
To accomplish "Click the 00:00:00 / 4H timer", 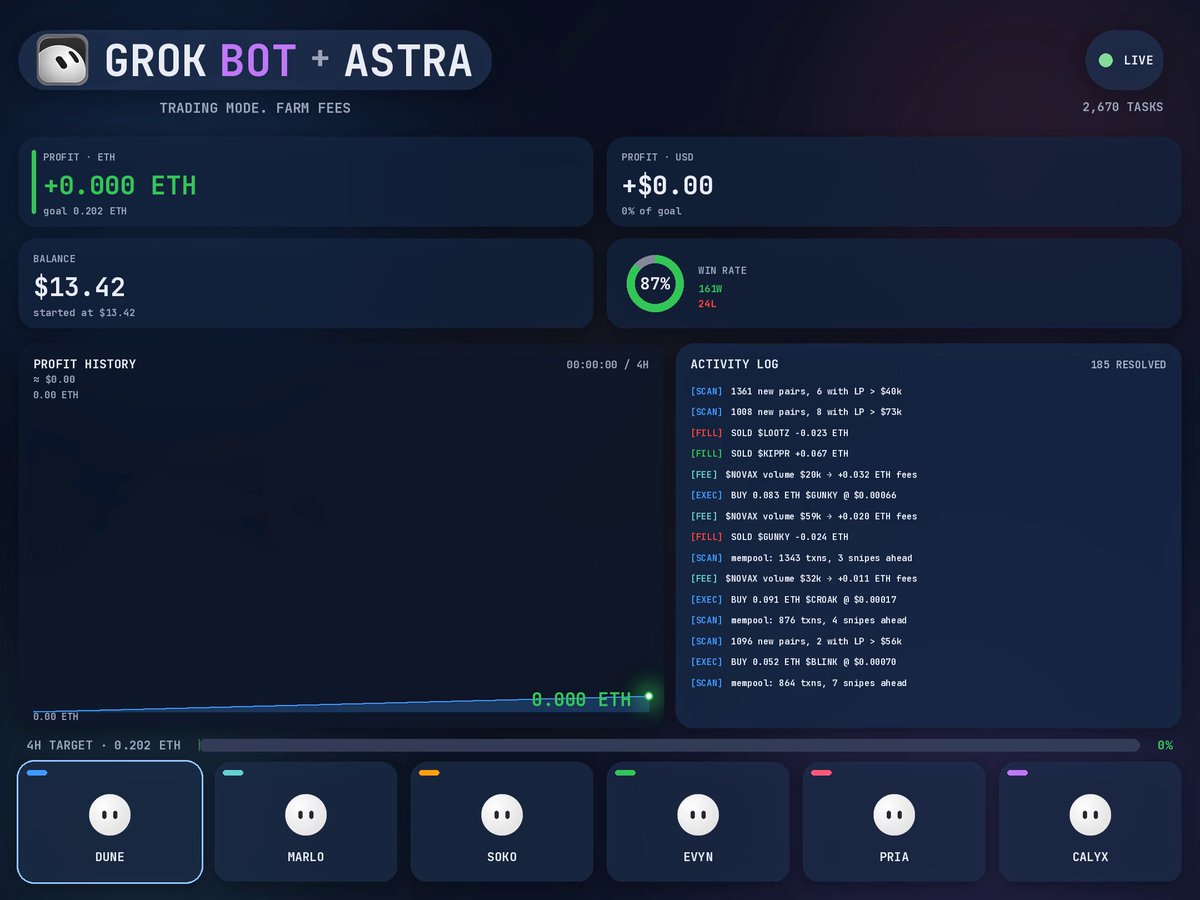I will (607, 365).
